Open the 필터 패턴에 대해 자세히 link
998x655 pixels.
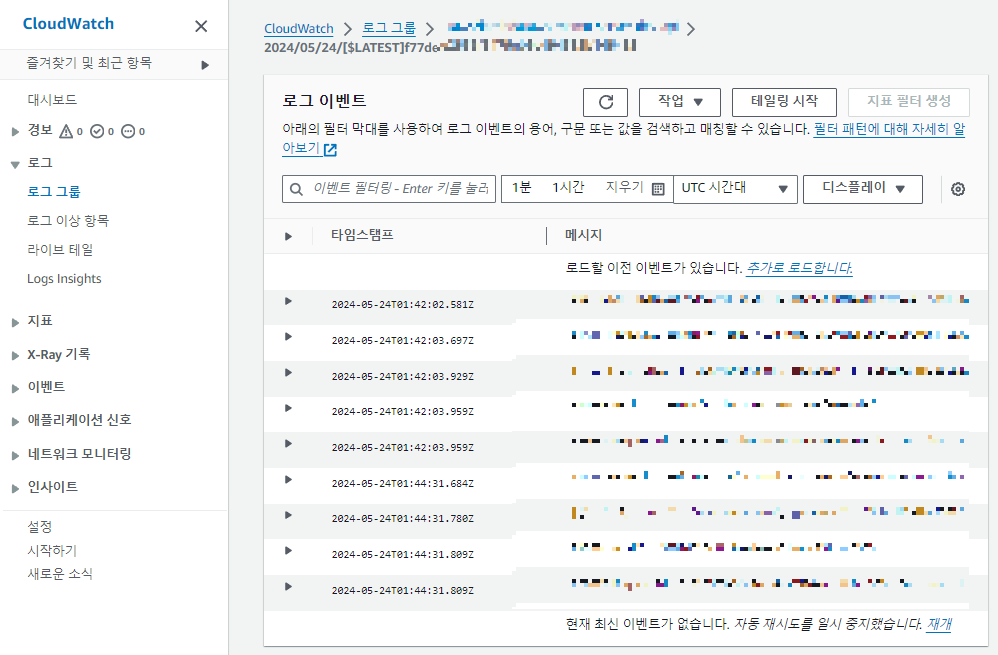point(889,129)
